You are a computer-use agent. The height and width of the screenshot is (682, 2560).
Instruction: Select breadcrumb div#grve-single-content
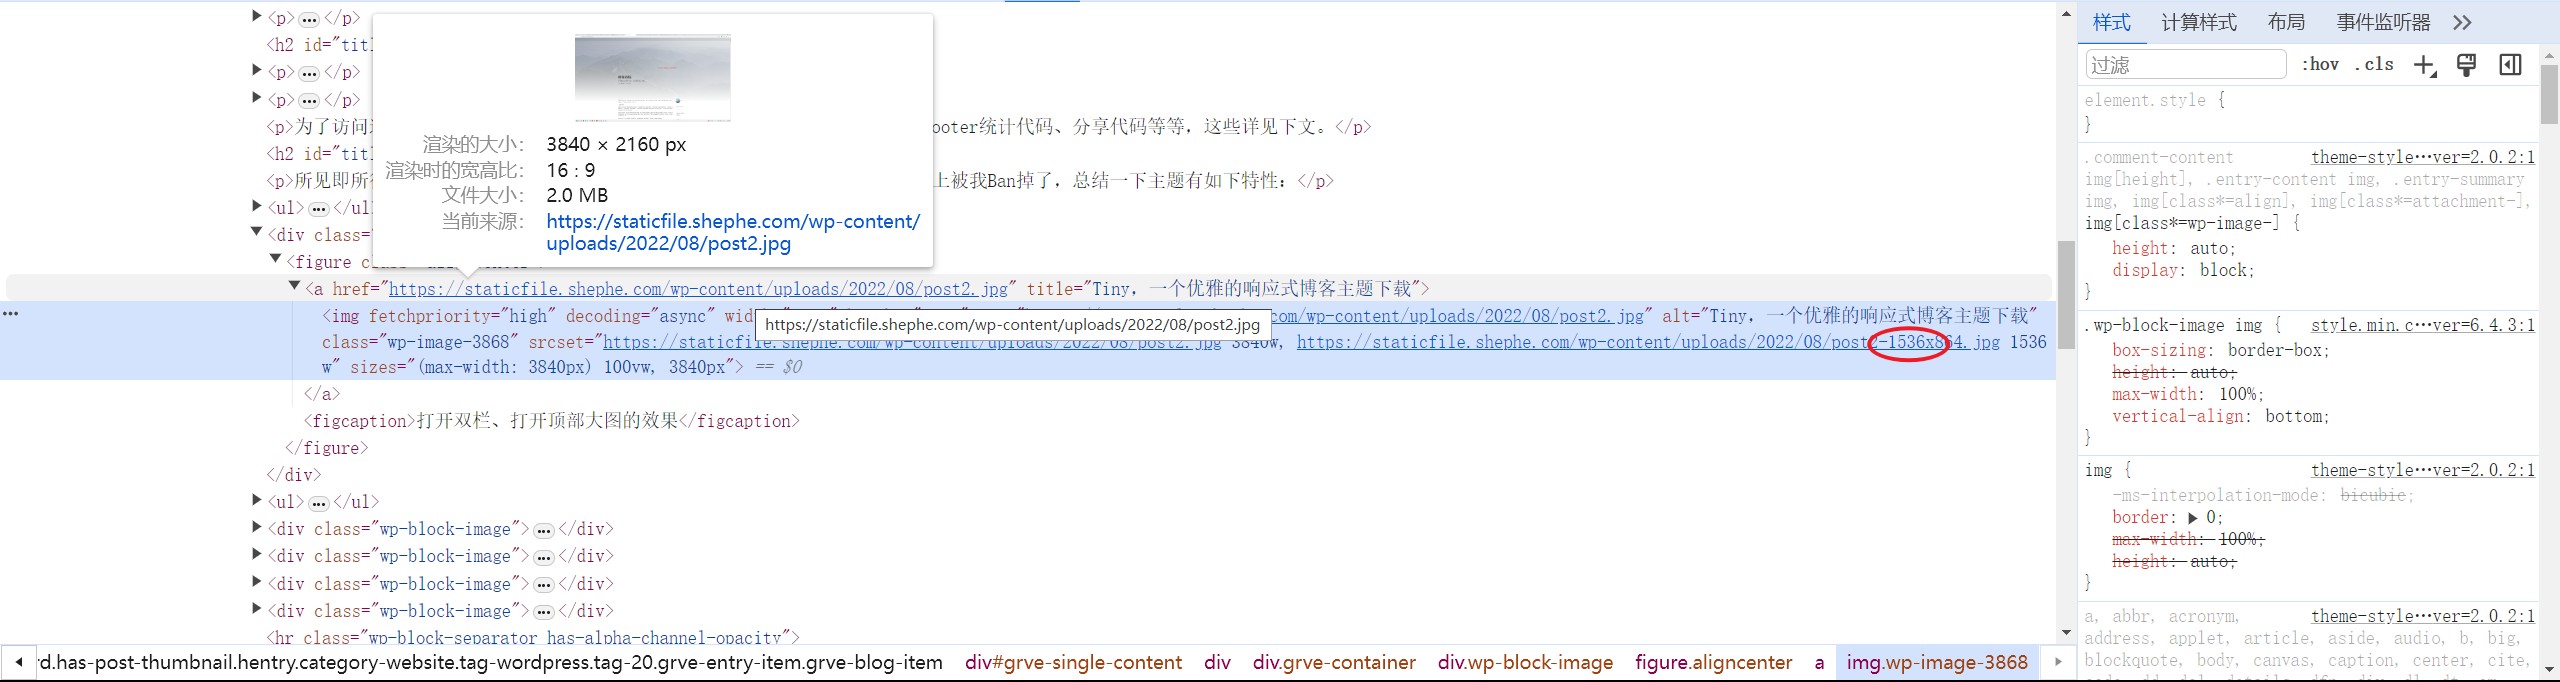[1073, 662]
